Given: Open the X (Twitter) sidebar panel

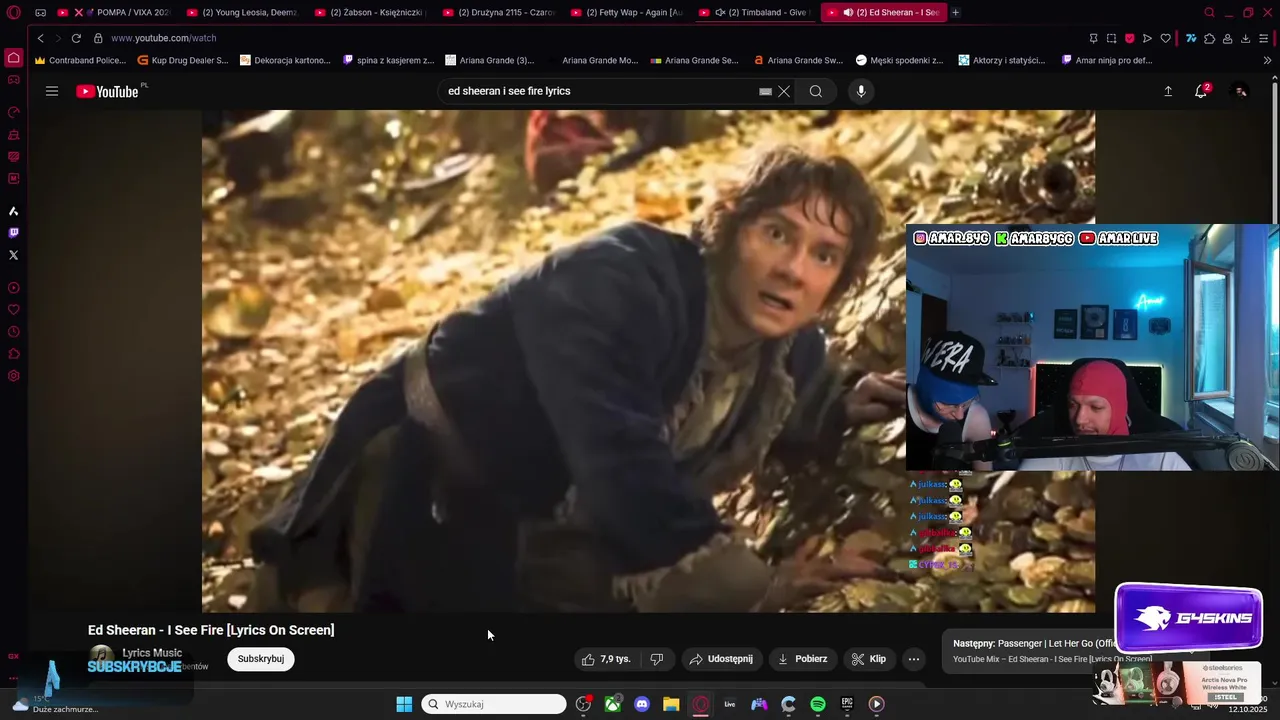Looking at the screenshot, I should tap(13, 255).
